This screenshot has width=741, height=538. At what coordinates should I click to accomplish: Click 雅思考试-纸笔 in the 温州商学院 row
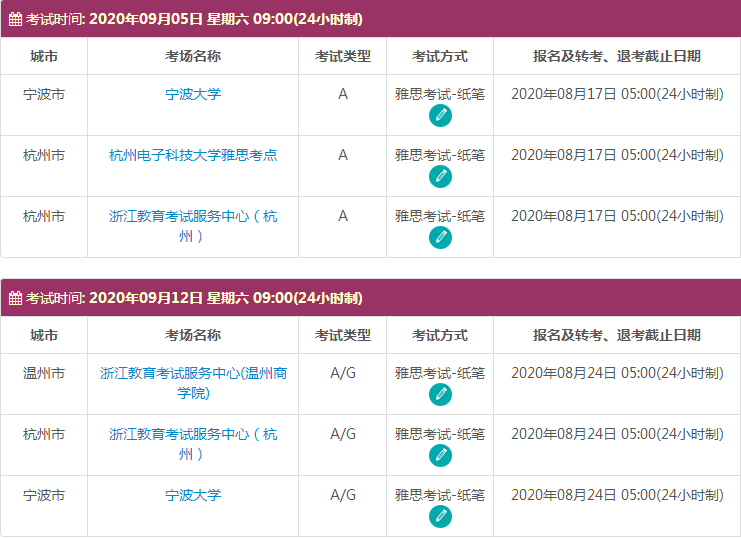tap(440, 373)
